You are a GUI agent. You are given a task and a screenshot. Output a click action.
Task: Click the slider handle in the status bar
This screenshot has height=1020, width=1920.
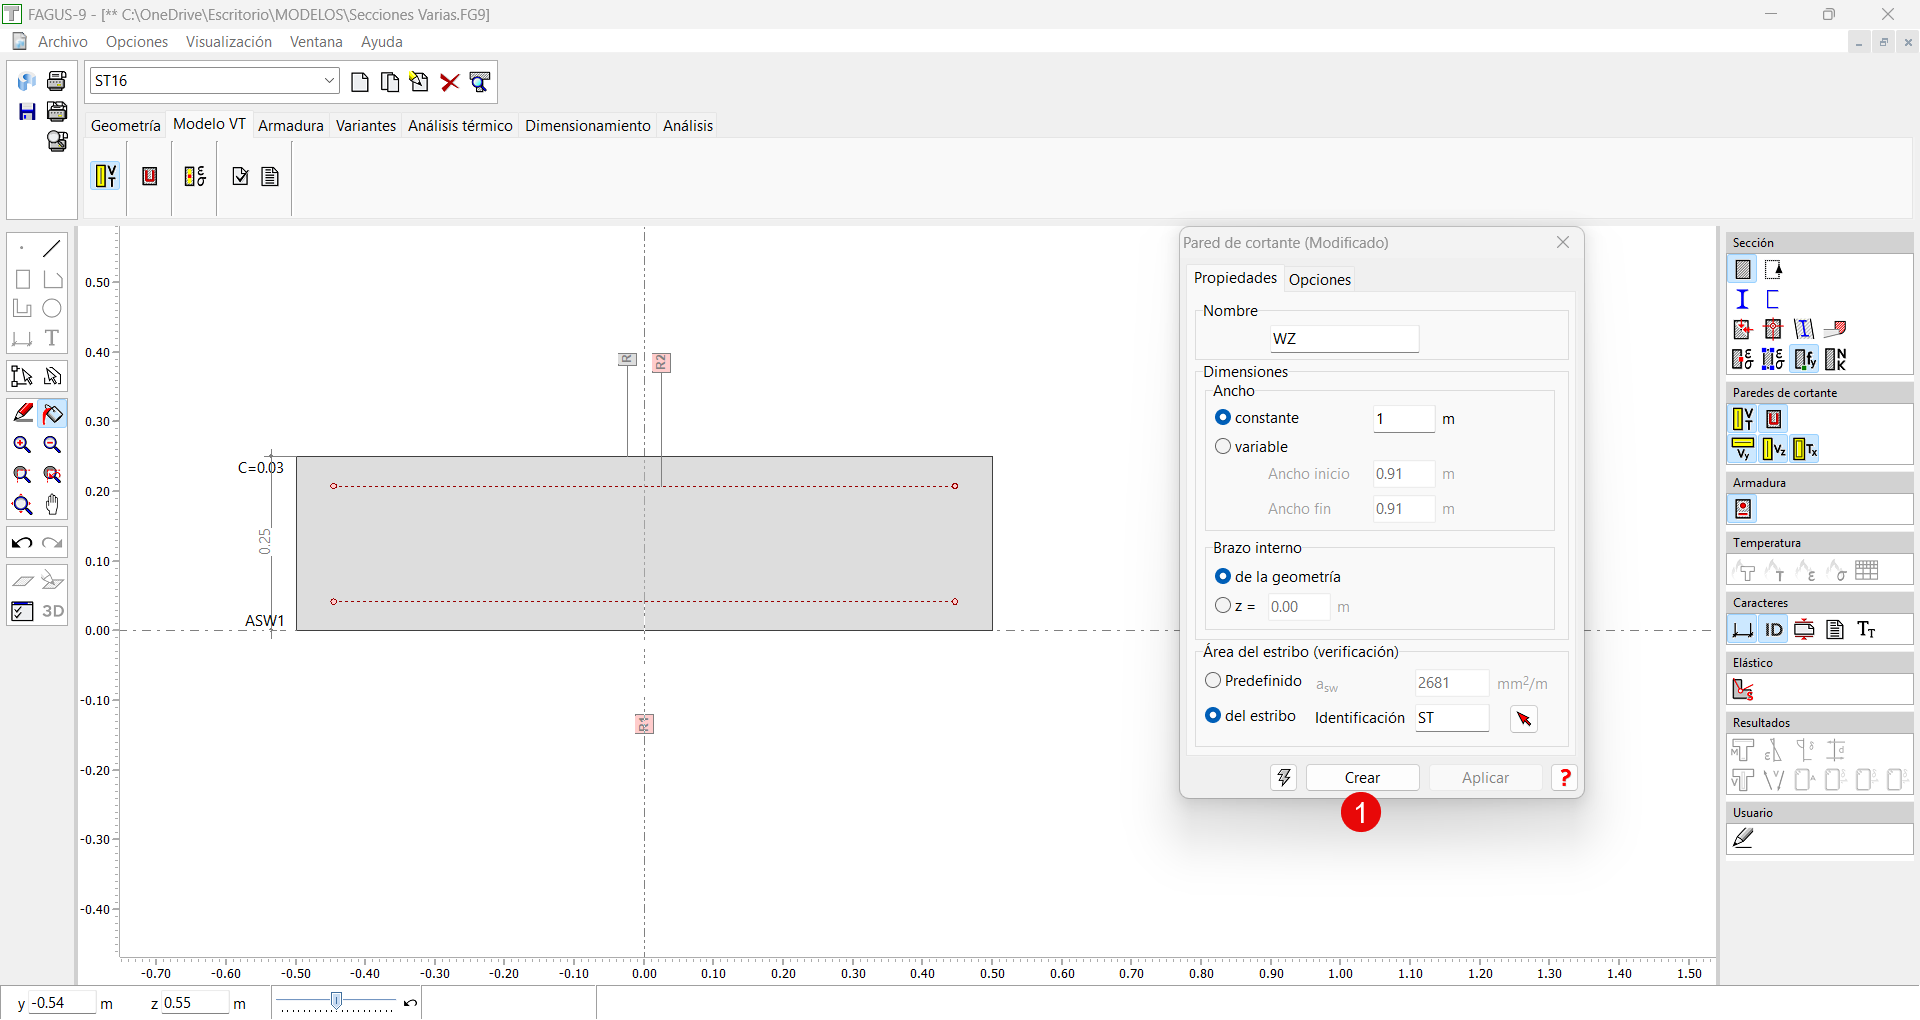(x=337, y=1001)
